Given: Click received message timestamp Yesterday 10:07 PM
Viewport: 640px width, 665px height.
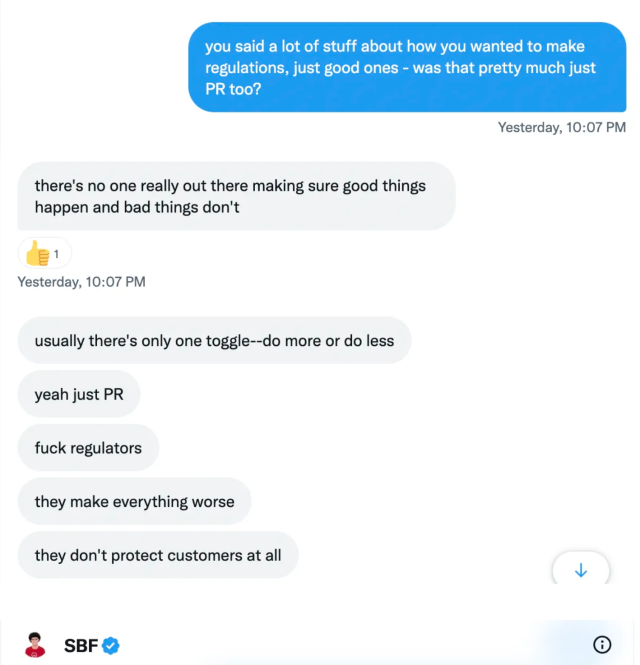Looking at the screenshot, I should (x=82, y=282).
